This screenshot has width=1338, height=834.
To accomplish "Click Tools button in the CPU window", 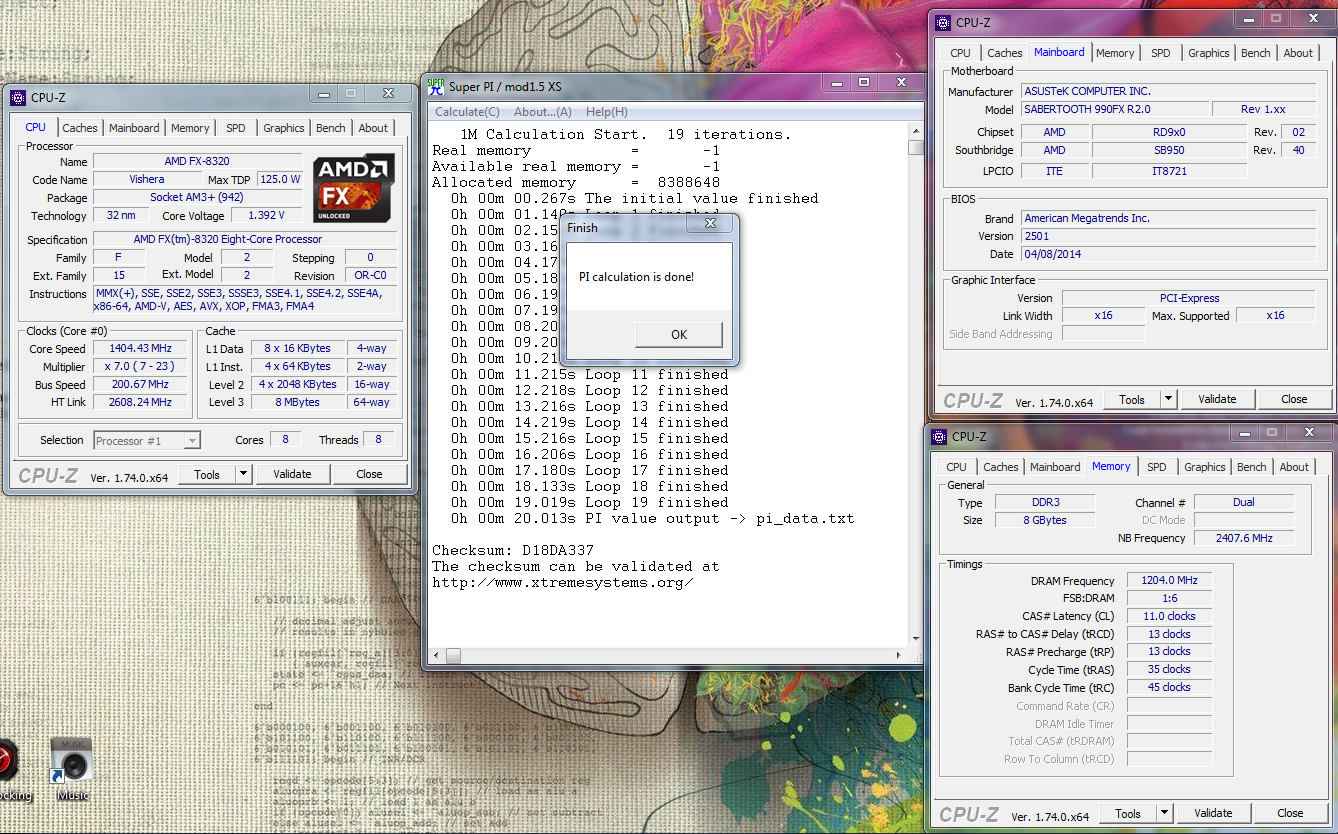I will tap(207, 474).
